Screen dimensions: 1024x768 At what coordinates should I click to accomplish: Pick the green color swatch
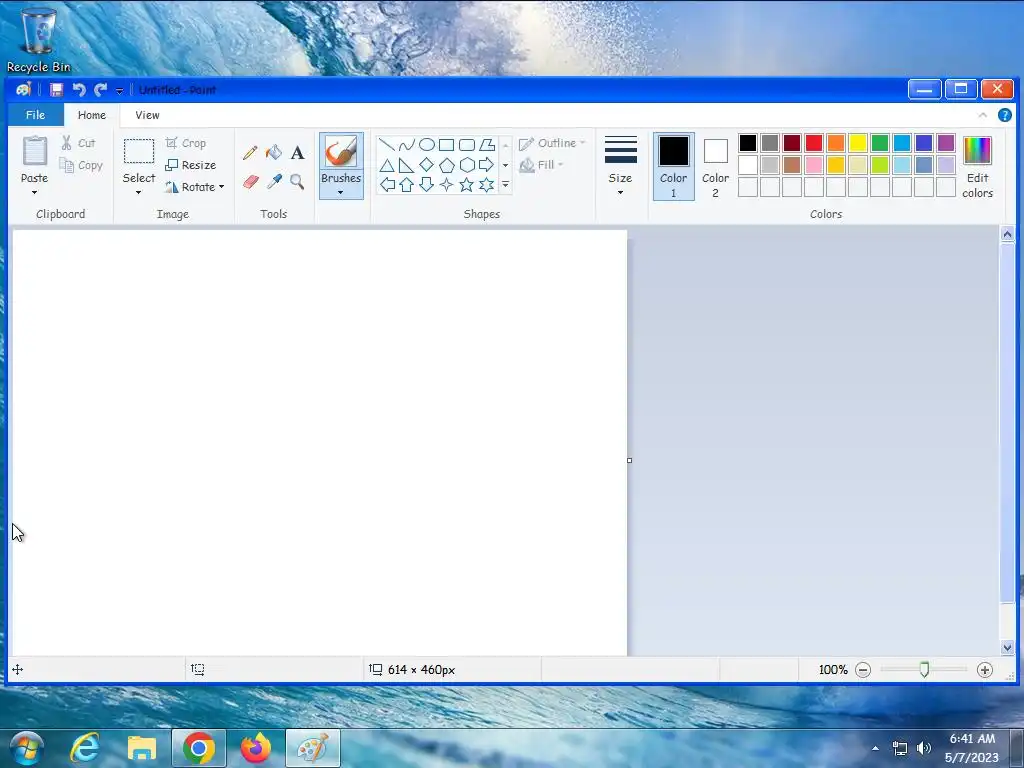(880, 143)
